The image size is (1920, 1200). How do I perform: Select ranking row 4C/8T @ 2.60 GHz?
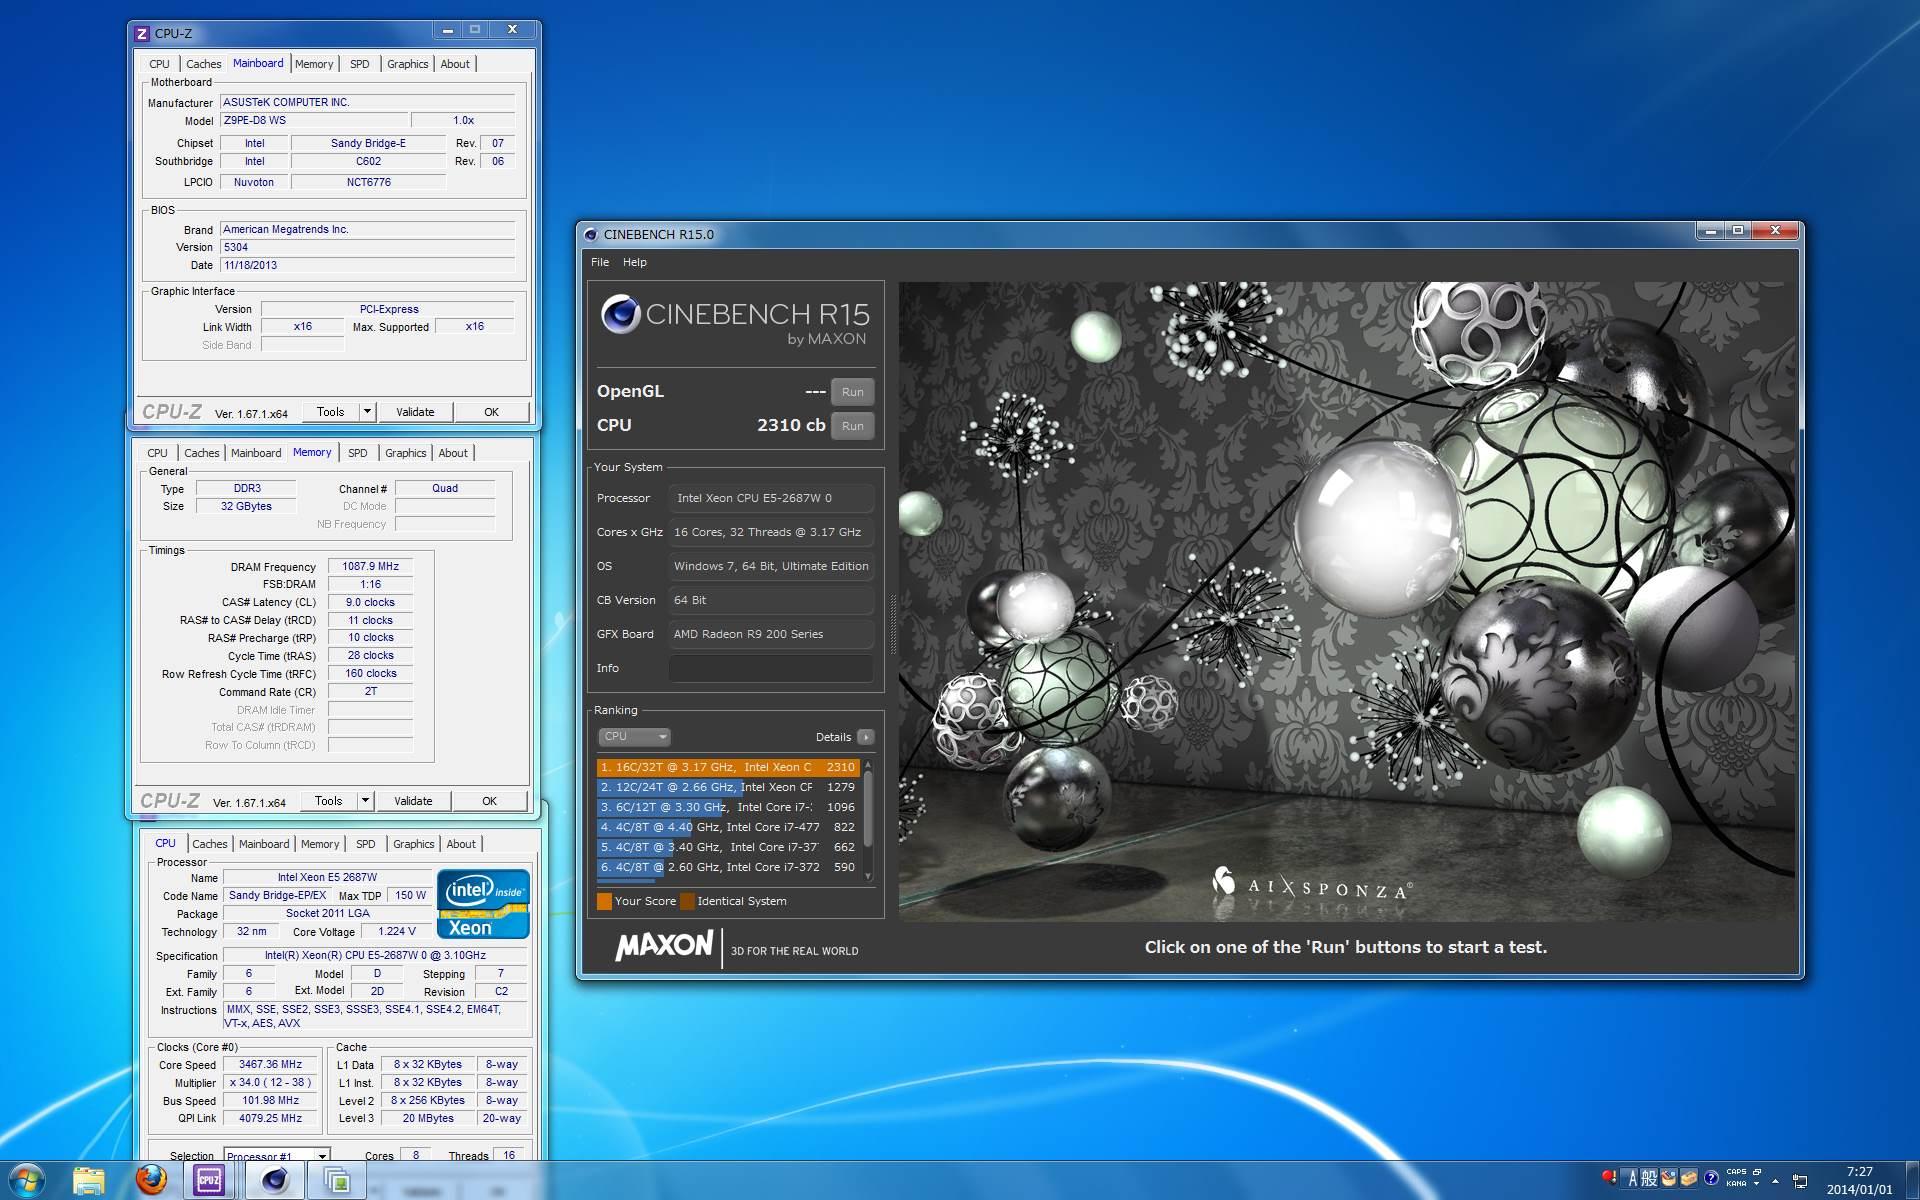point(728,867)
